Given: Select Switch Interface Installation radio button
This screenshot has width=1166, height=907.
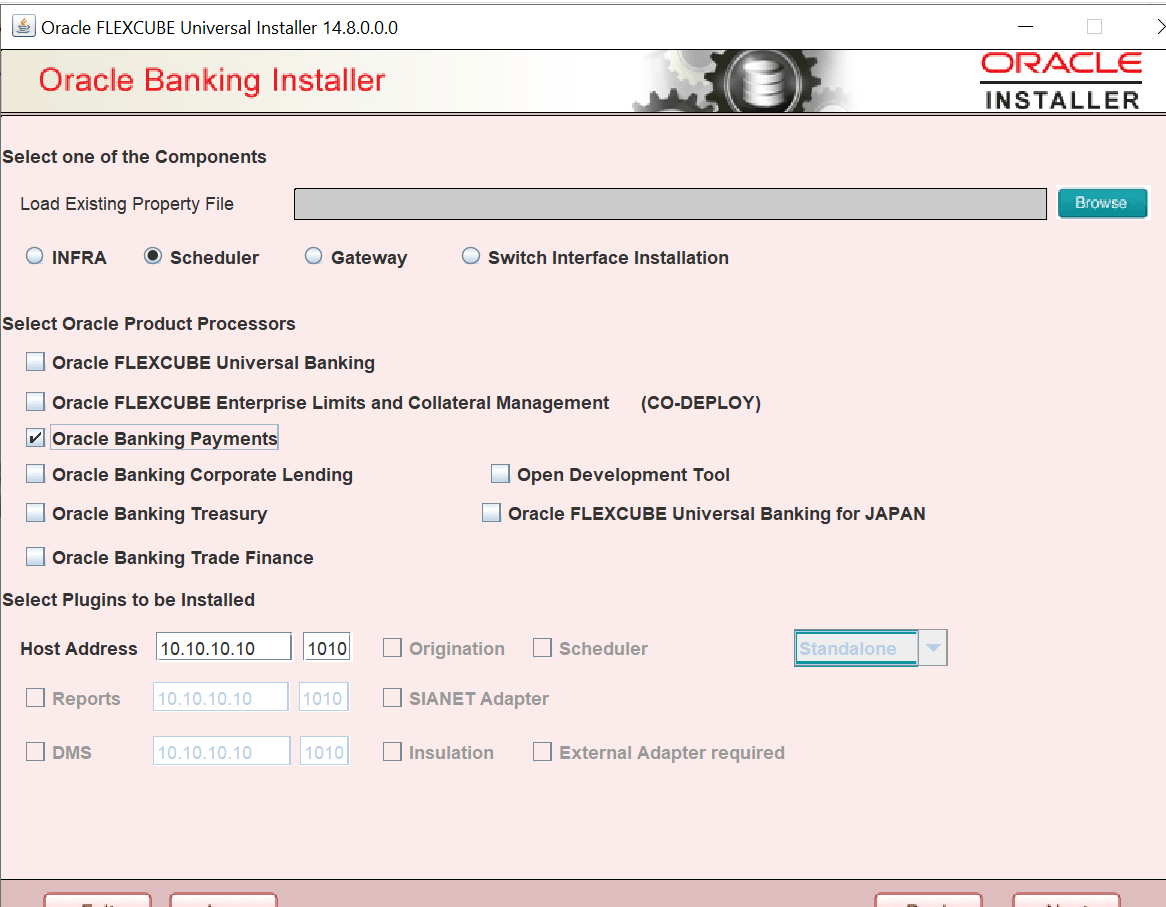Looking at the screenshot, I should pyautogui.click(x=471, y=256).
